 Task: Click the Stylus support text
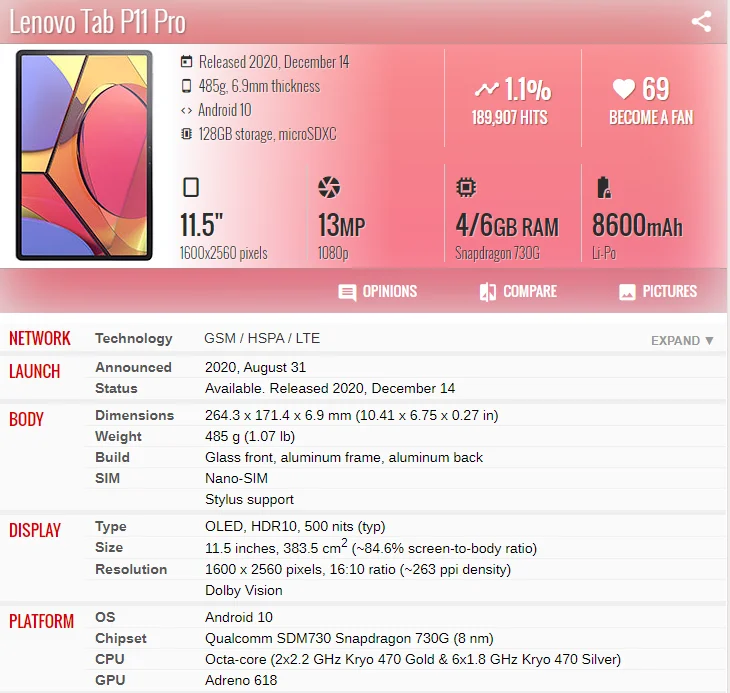pyautogui.click(x=249, y=499)
